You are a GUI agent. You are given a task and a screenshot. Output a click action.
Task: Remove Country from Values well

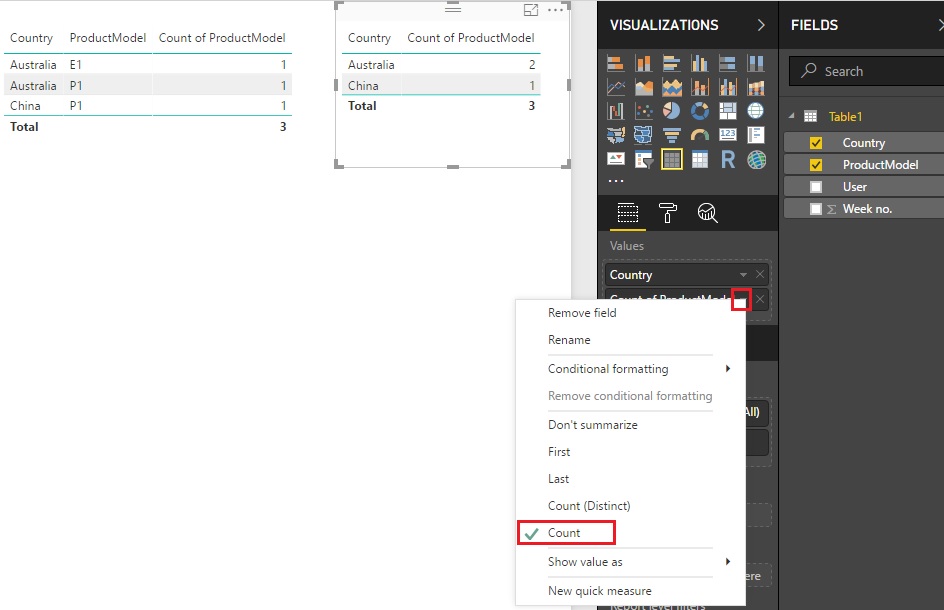coord(760,275)
